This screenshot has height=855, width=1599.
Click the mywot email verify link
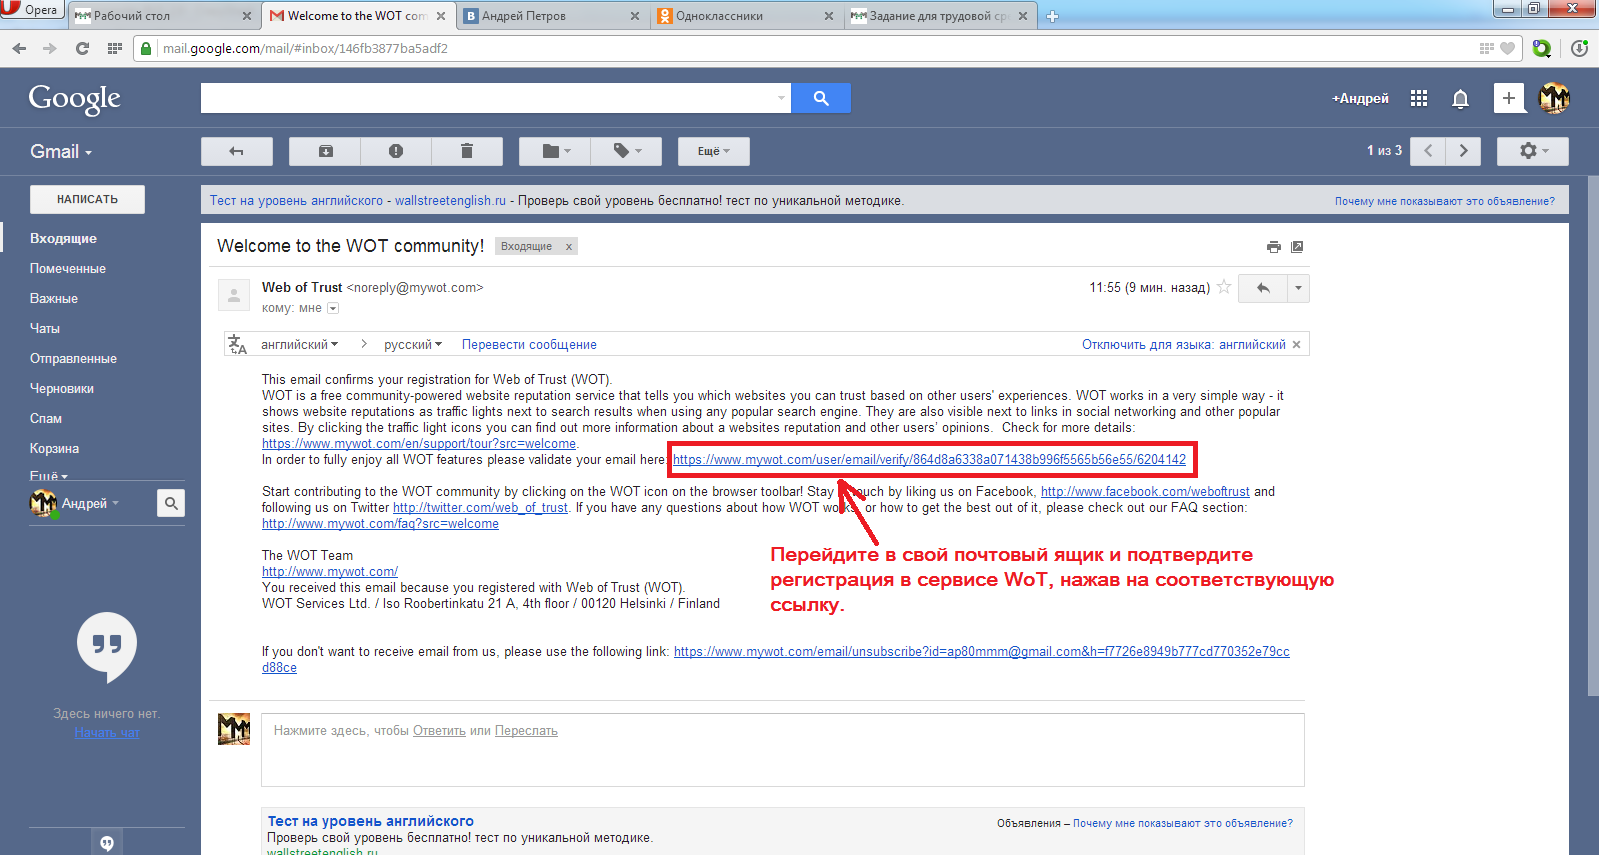(x=929, y=460)
